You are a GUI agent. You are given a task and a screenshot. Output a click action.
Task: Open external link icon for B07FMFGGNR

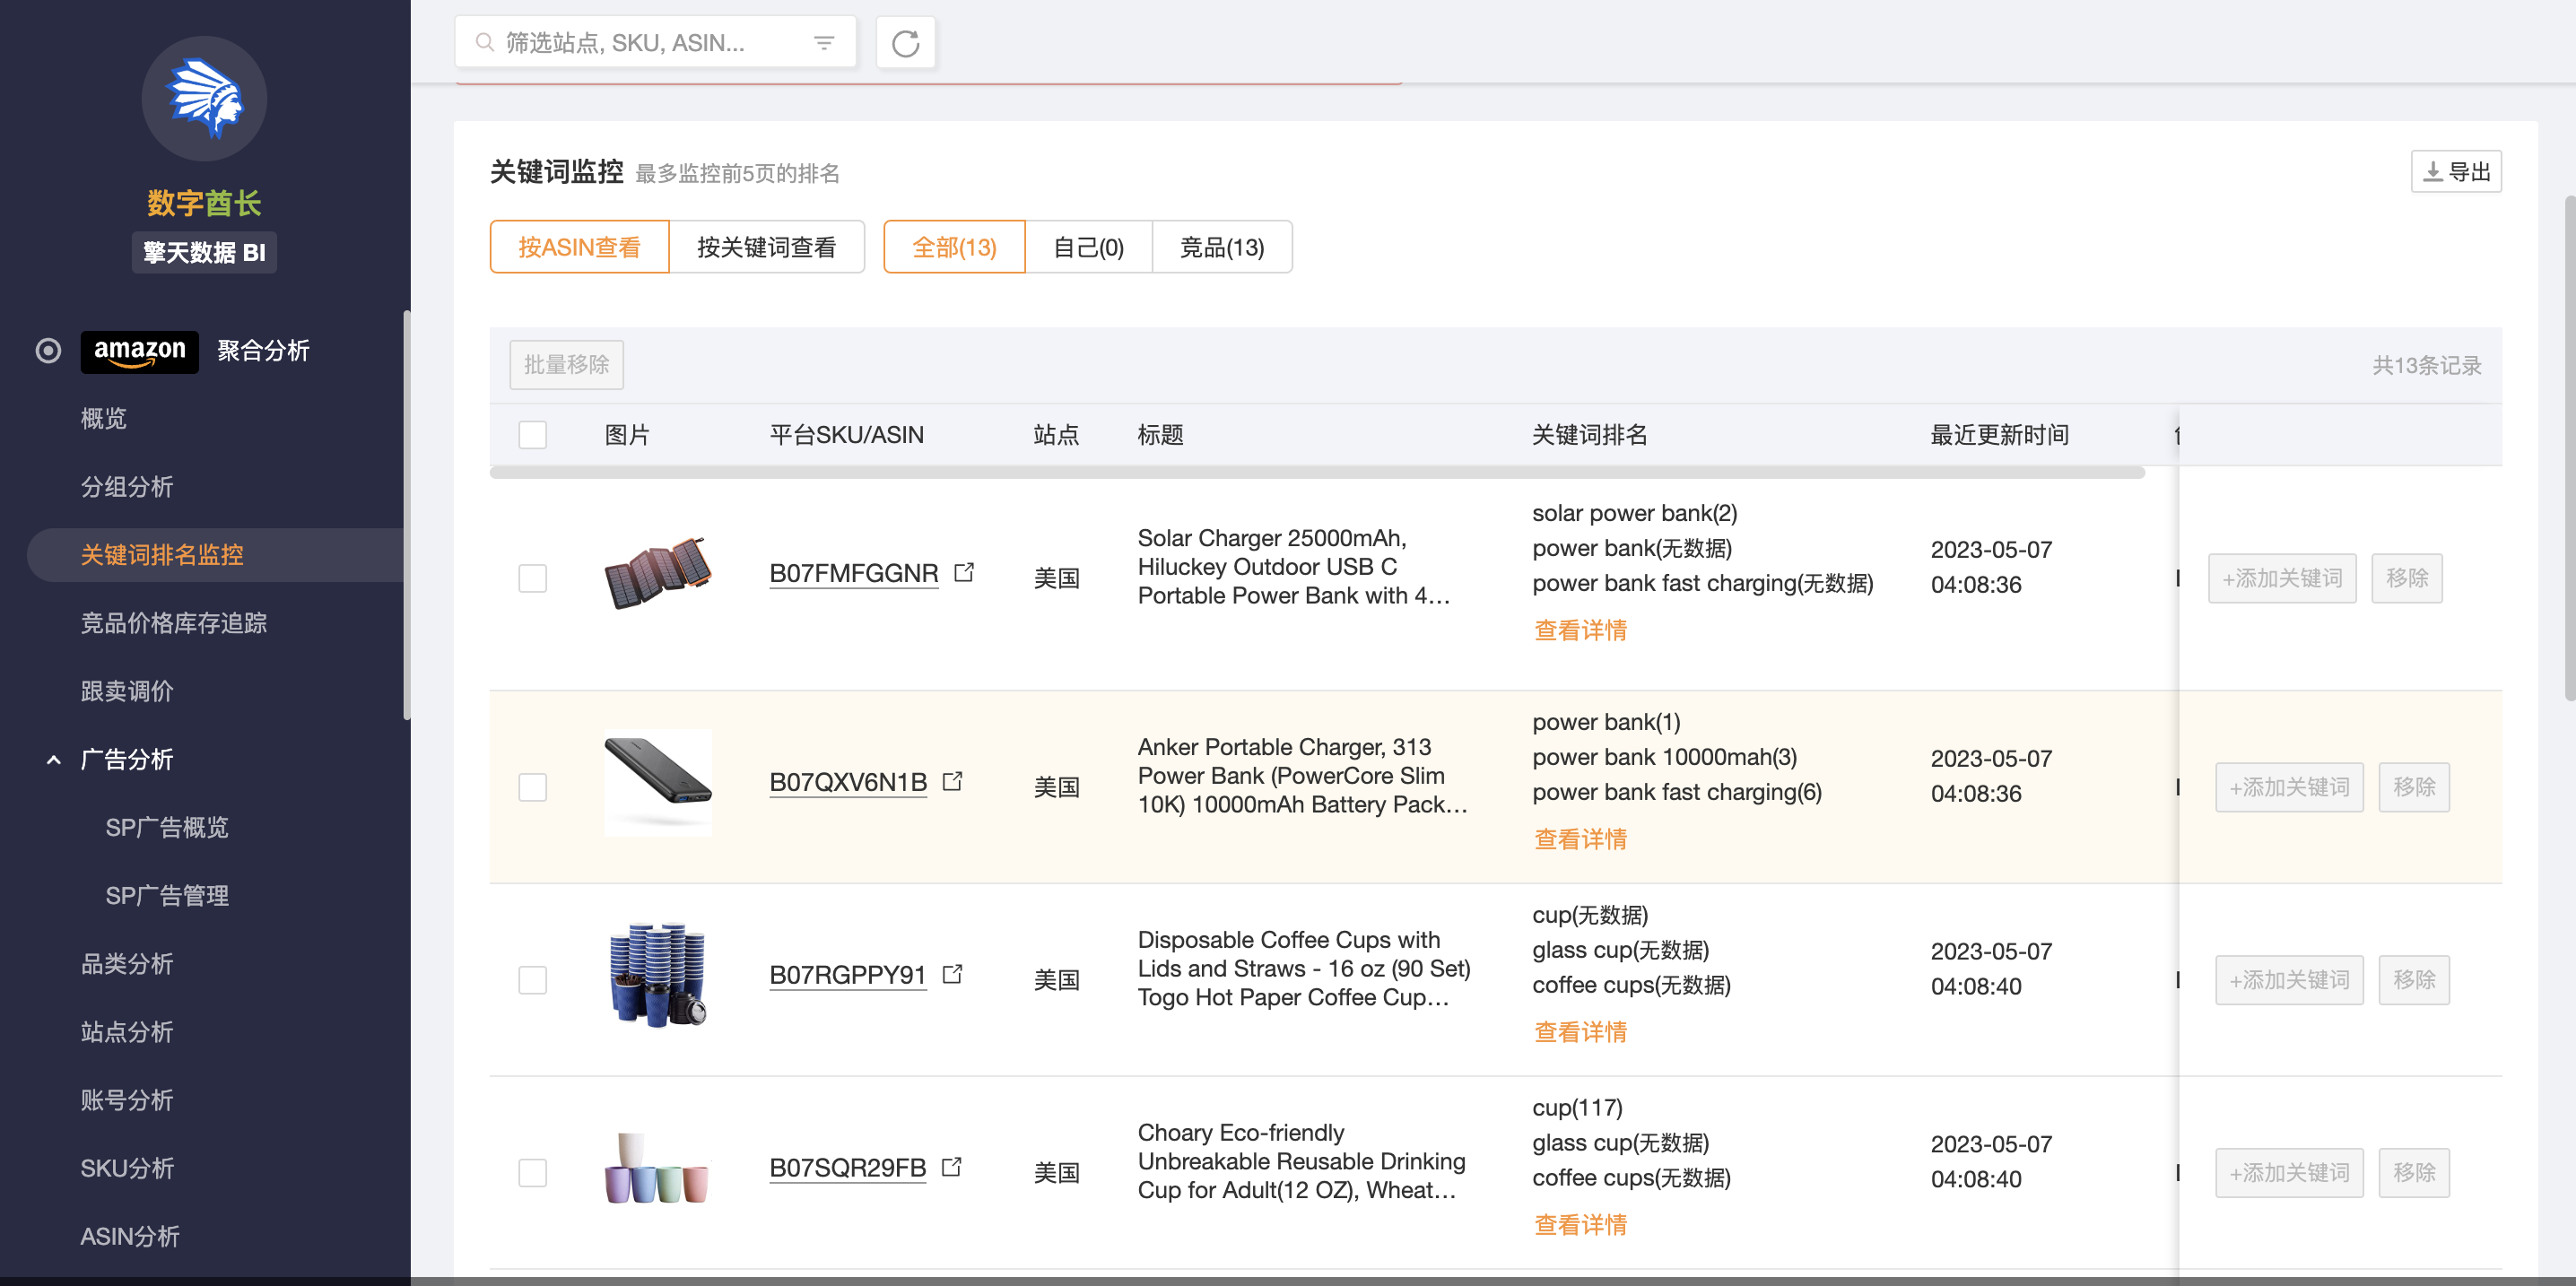click(964, 572)
